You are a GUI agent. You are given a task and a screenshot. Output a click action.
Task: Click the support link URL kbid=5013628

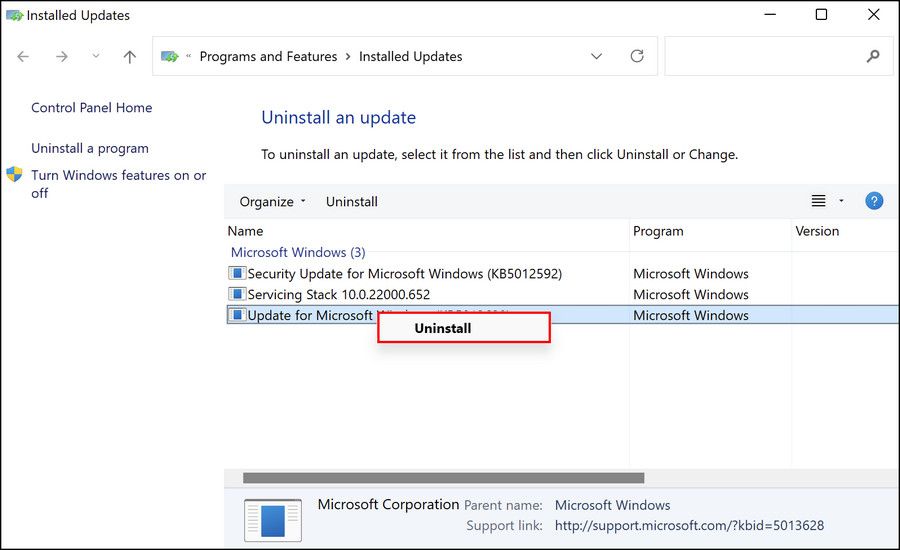tap(689, 526)
